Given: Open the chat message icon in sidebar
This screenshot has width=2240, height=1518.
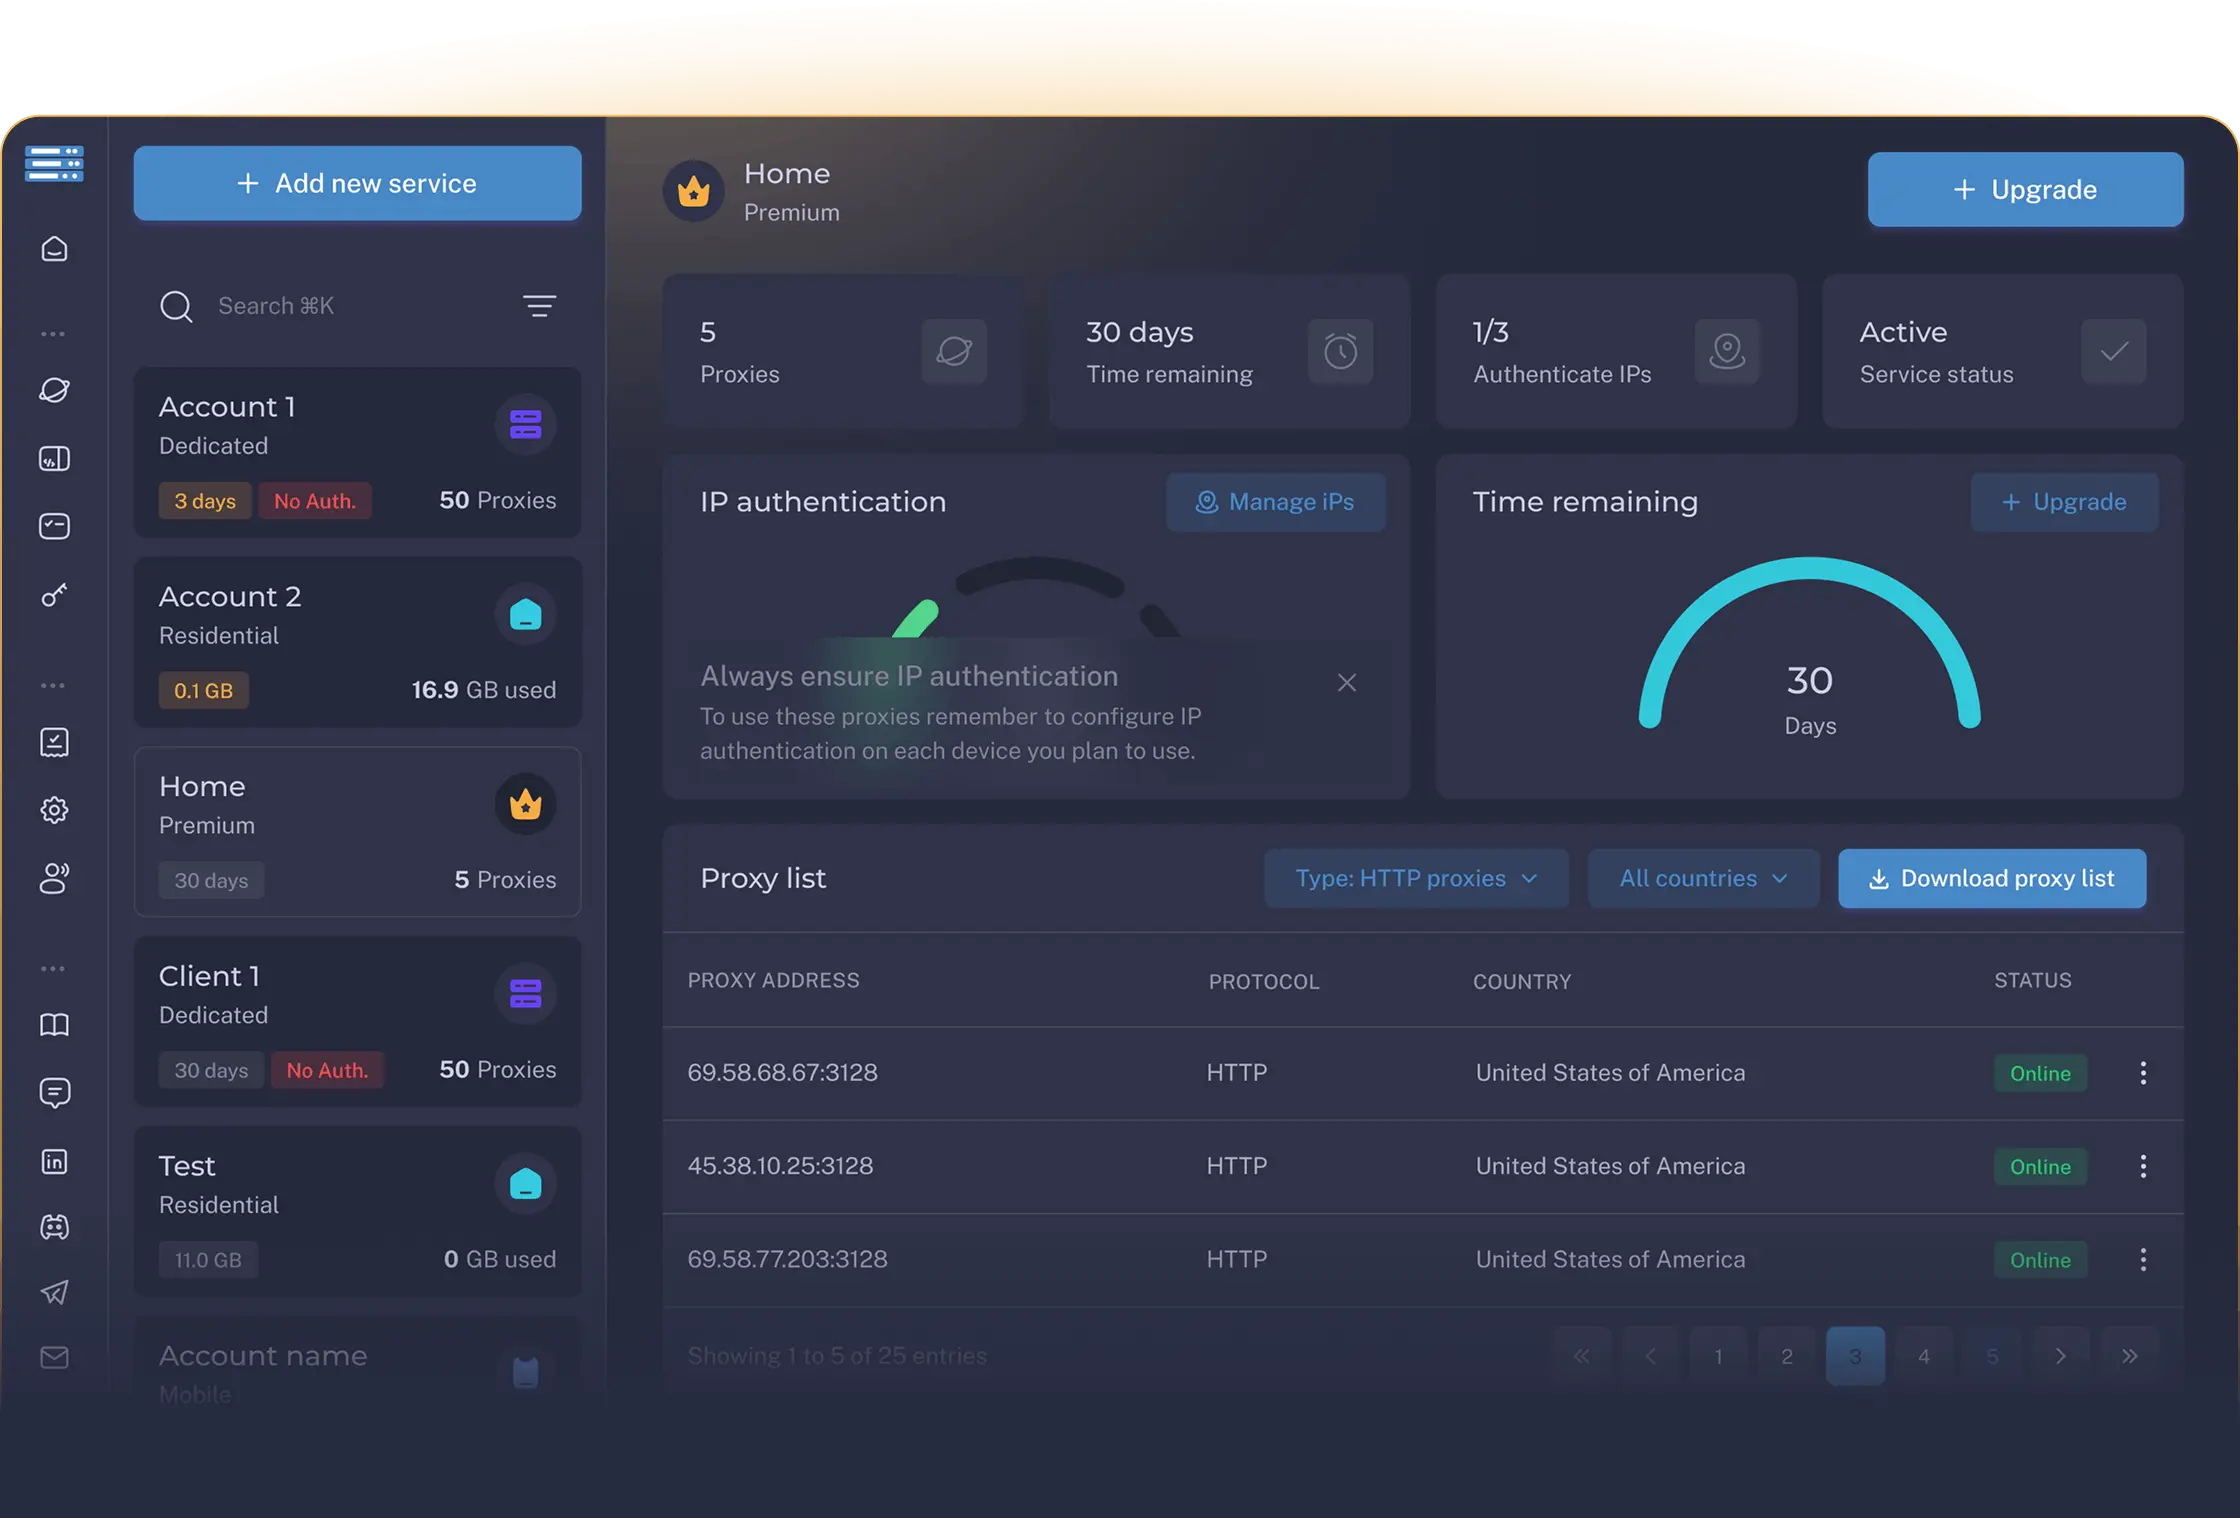Looking at the screenshot, I should (x=54, y=1093).
